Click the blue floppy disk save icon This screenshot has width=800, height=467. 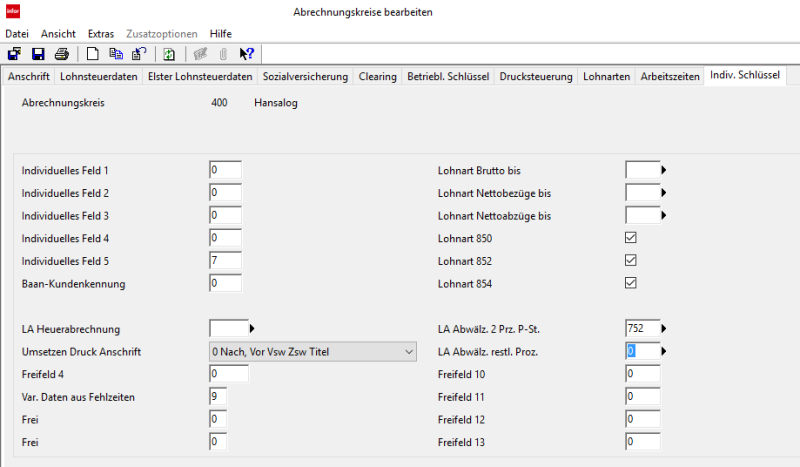coord(38,54)
